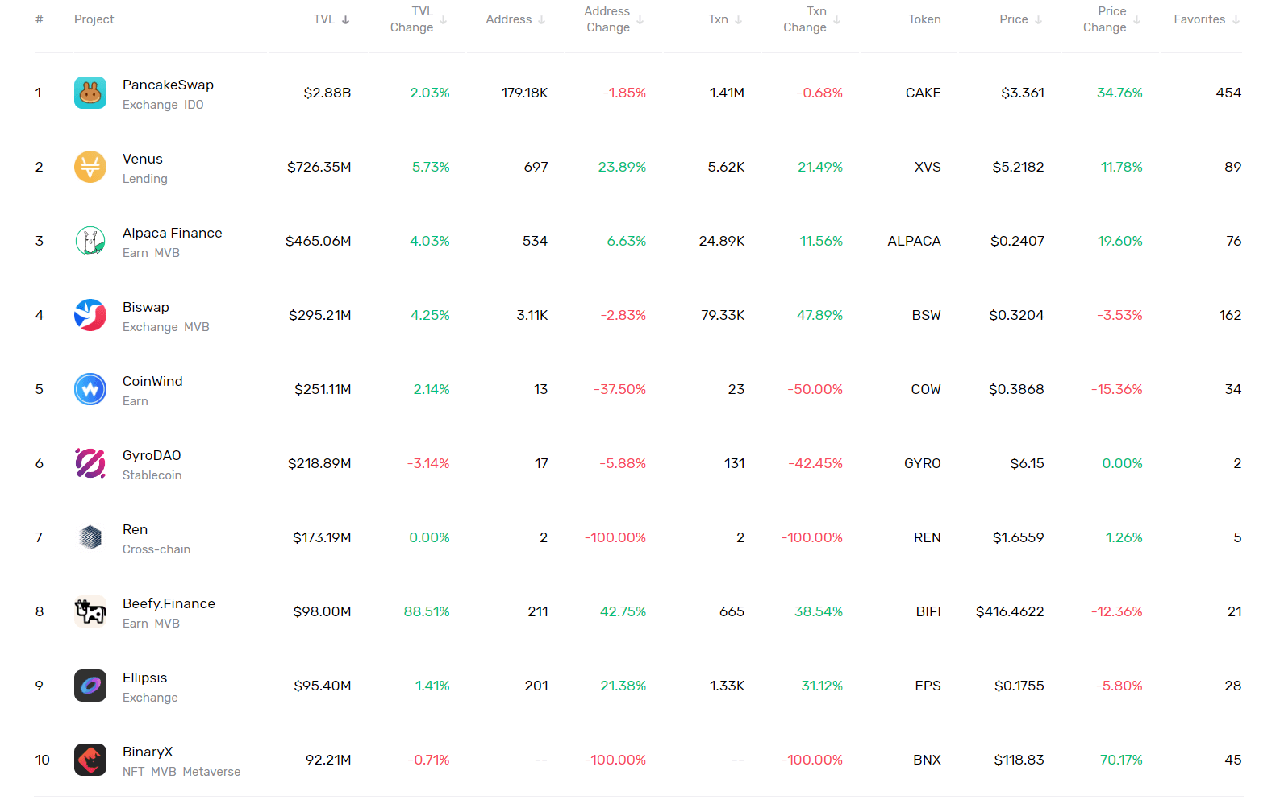Click the CoinWind logo icon
This screenshot has height=804, width=1280.
point(90,389)
